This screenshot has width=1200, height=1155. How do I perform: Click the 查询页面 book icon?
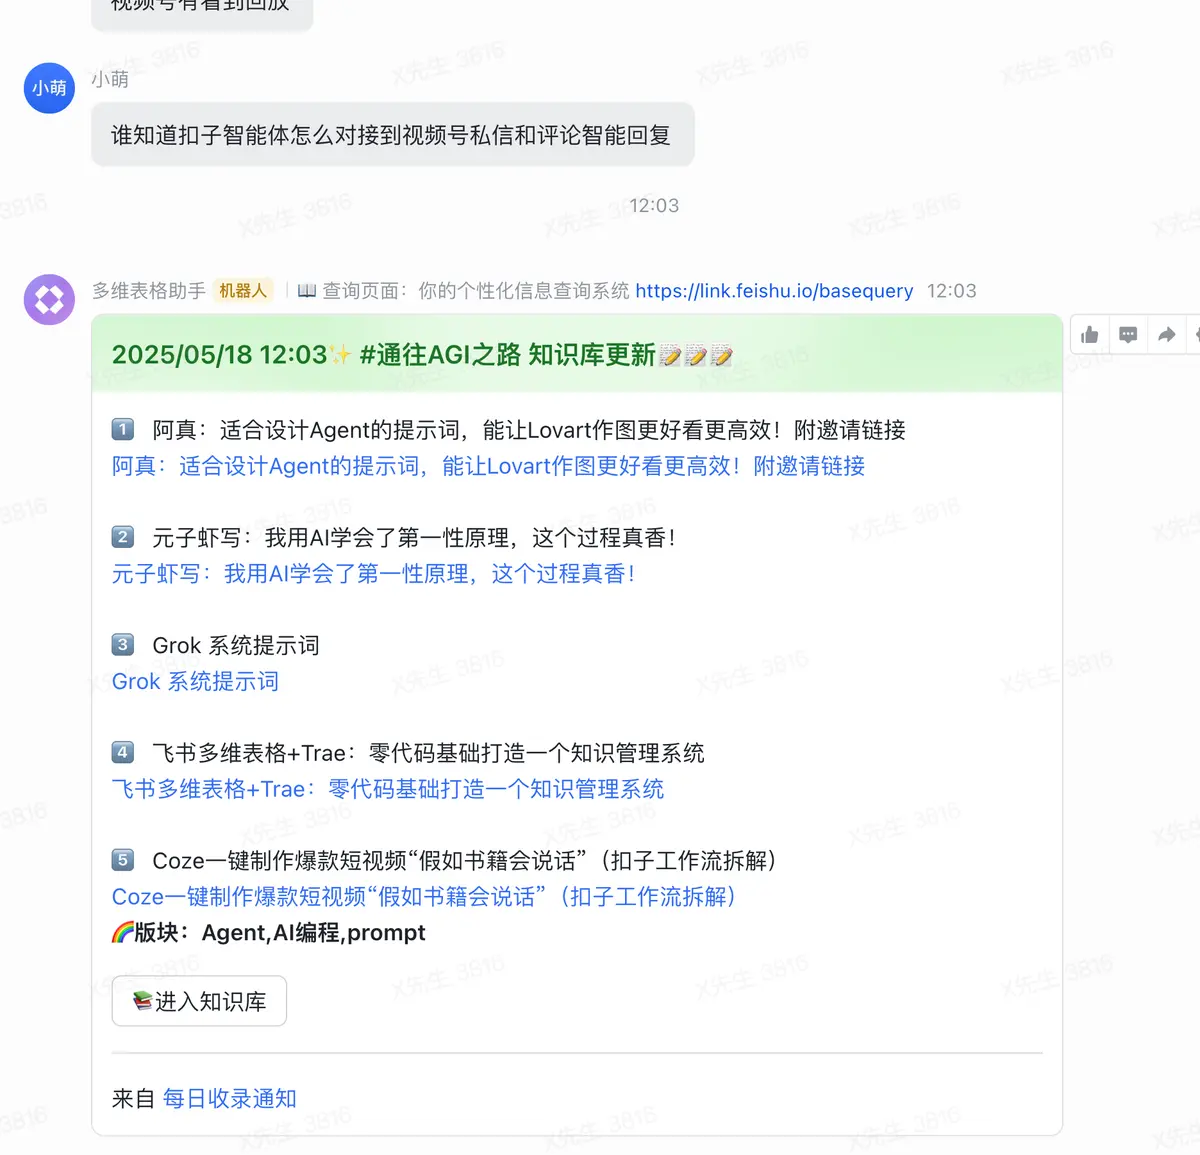[307, 291]
